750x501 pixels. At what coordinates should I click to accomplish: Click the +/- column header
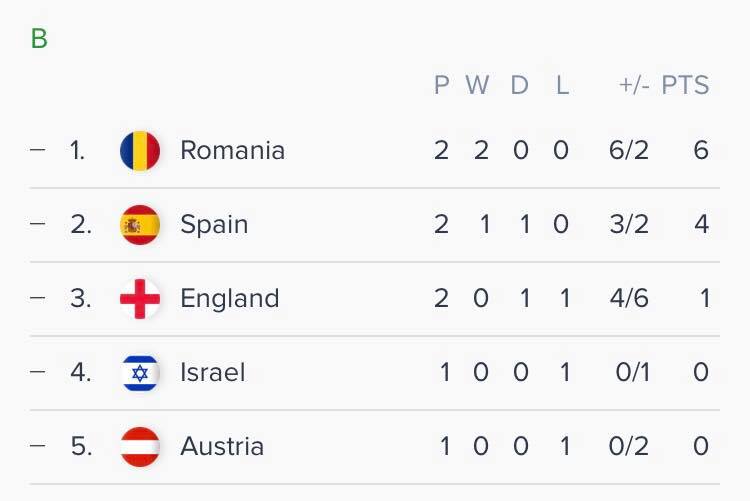(x=634, y=86)
